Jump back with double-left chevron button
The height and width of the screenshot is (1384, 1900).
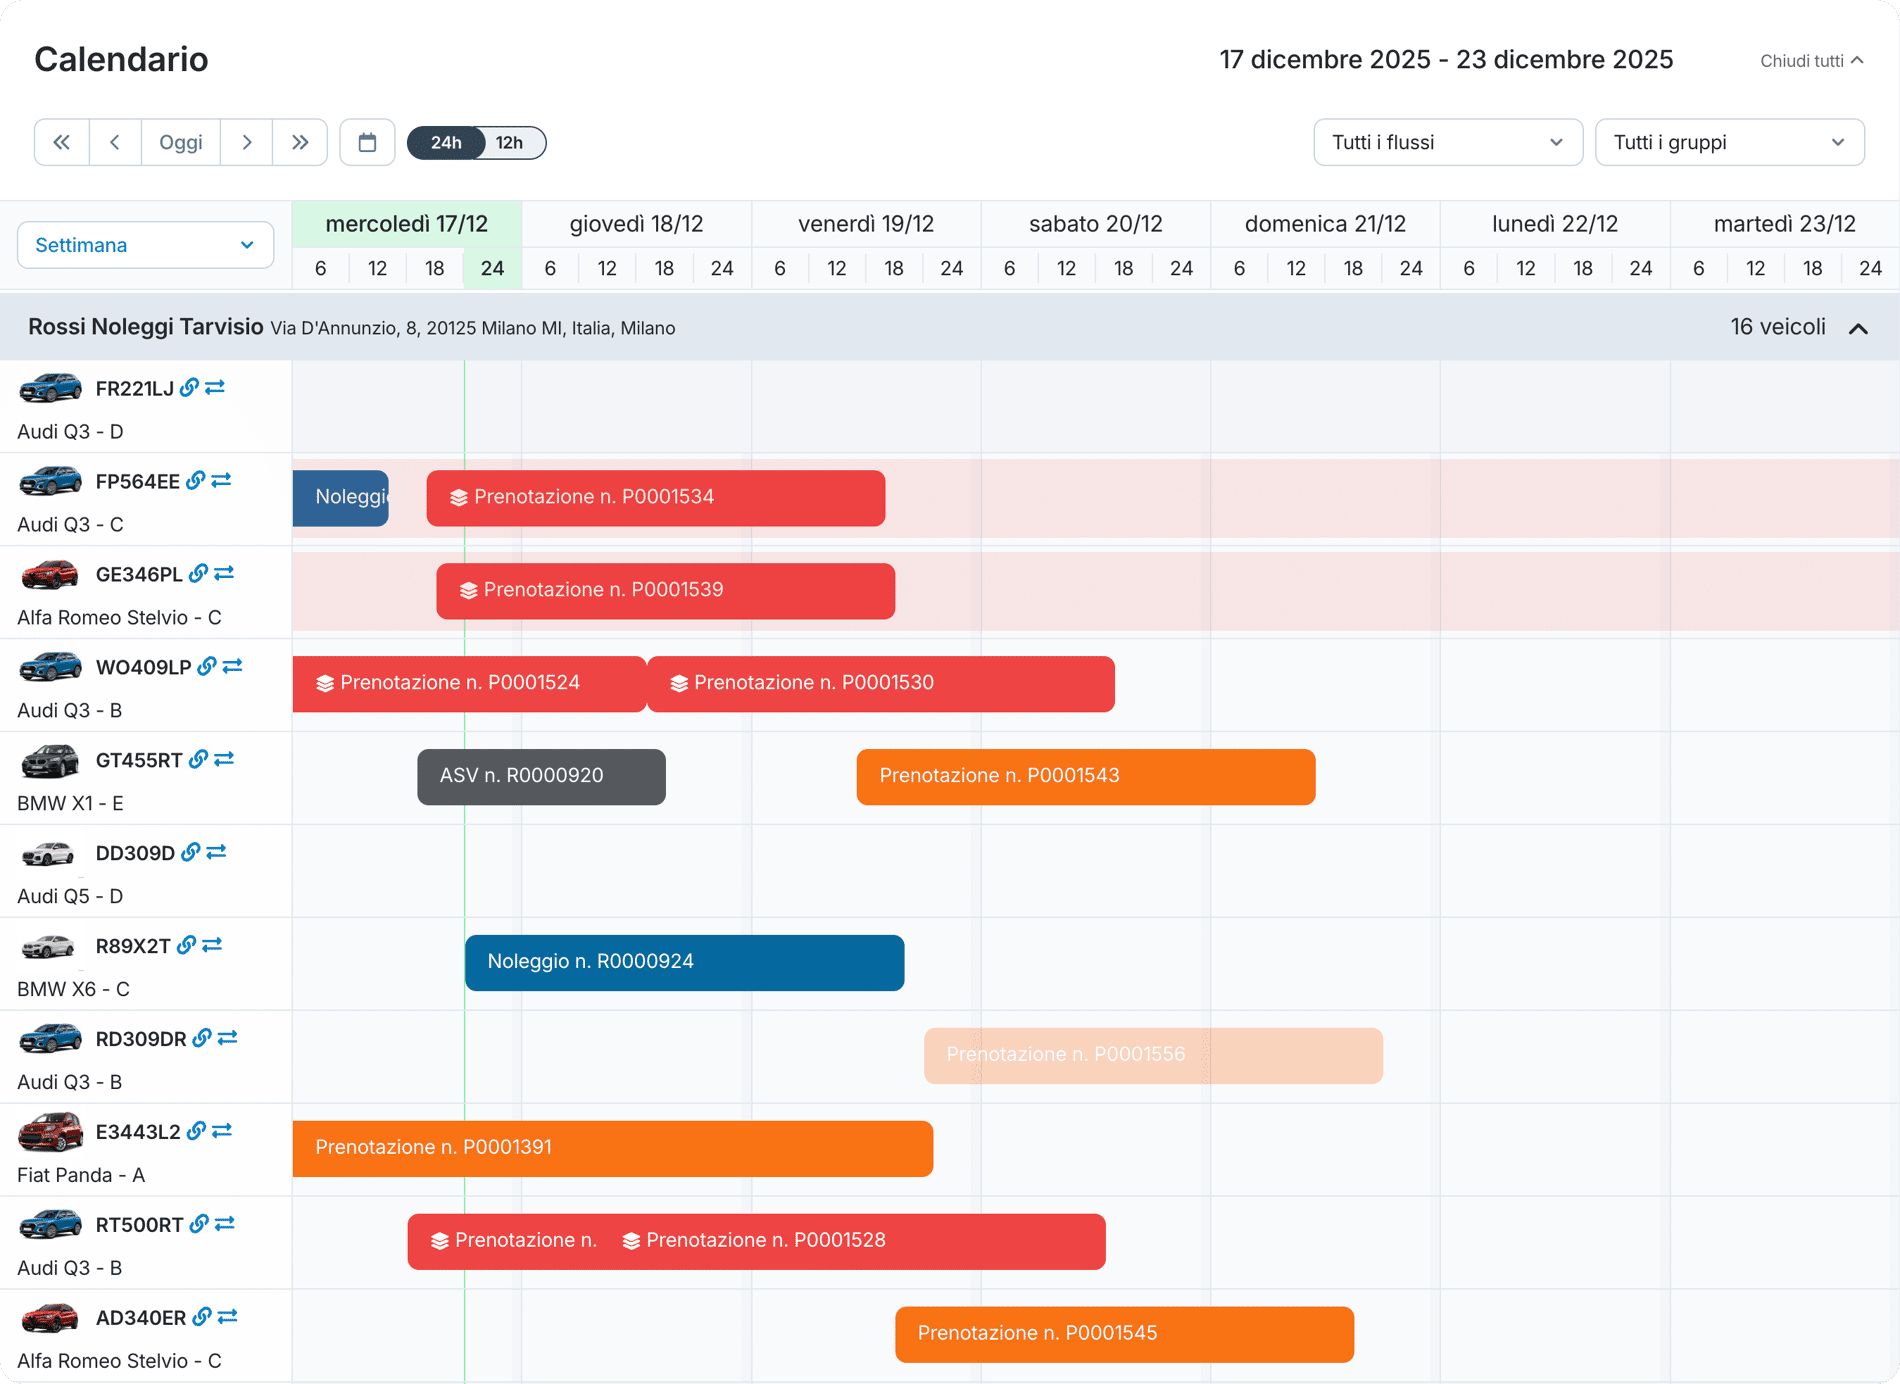point(62,142)
